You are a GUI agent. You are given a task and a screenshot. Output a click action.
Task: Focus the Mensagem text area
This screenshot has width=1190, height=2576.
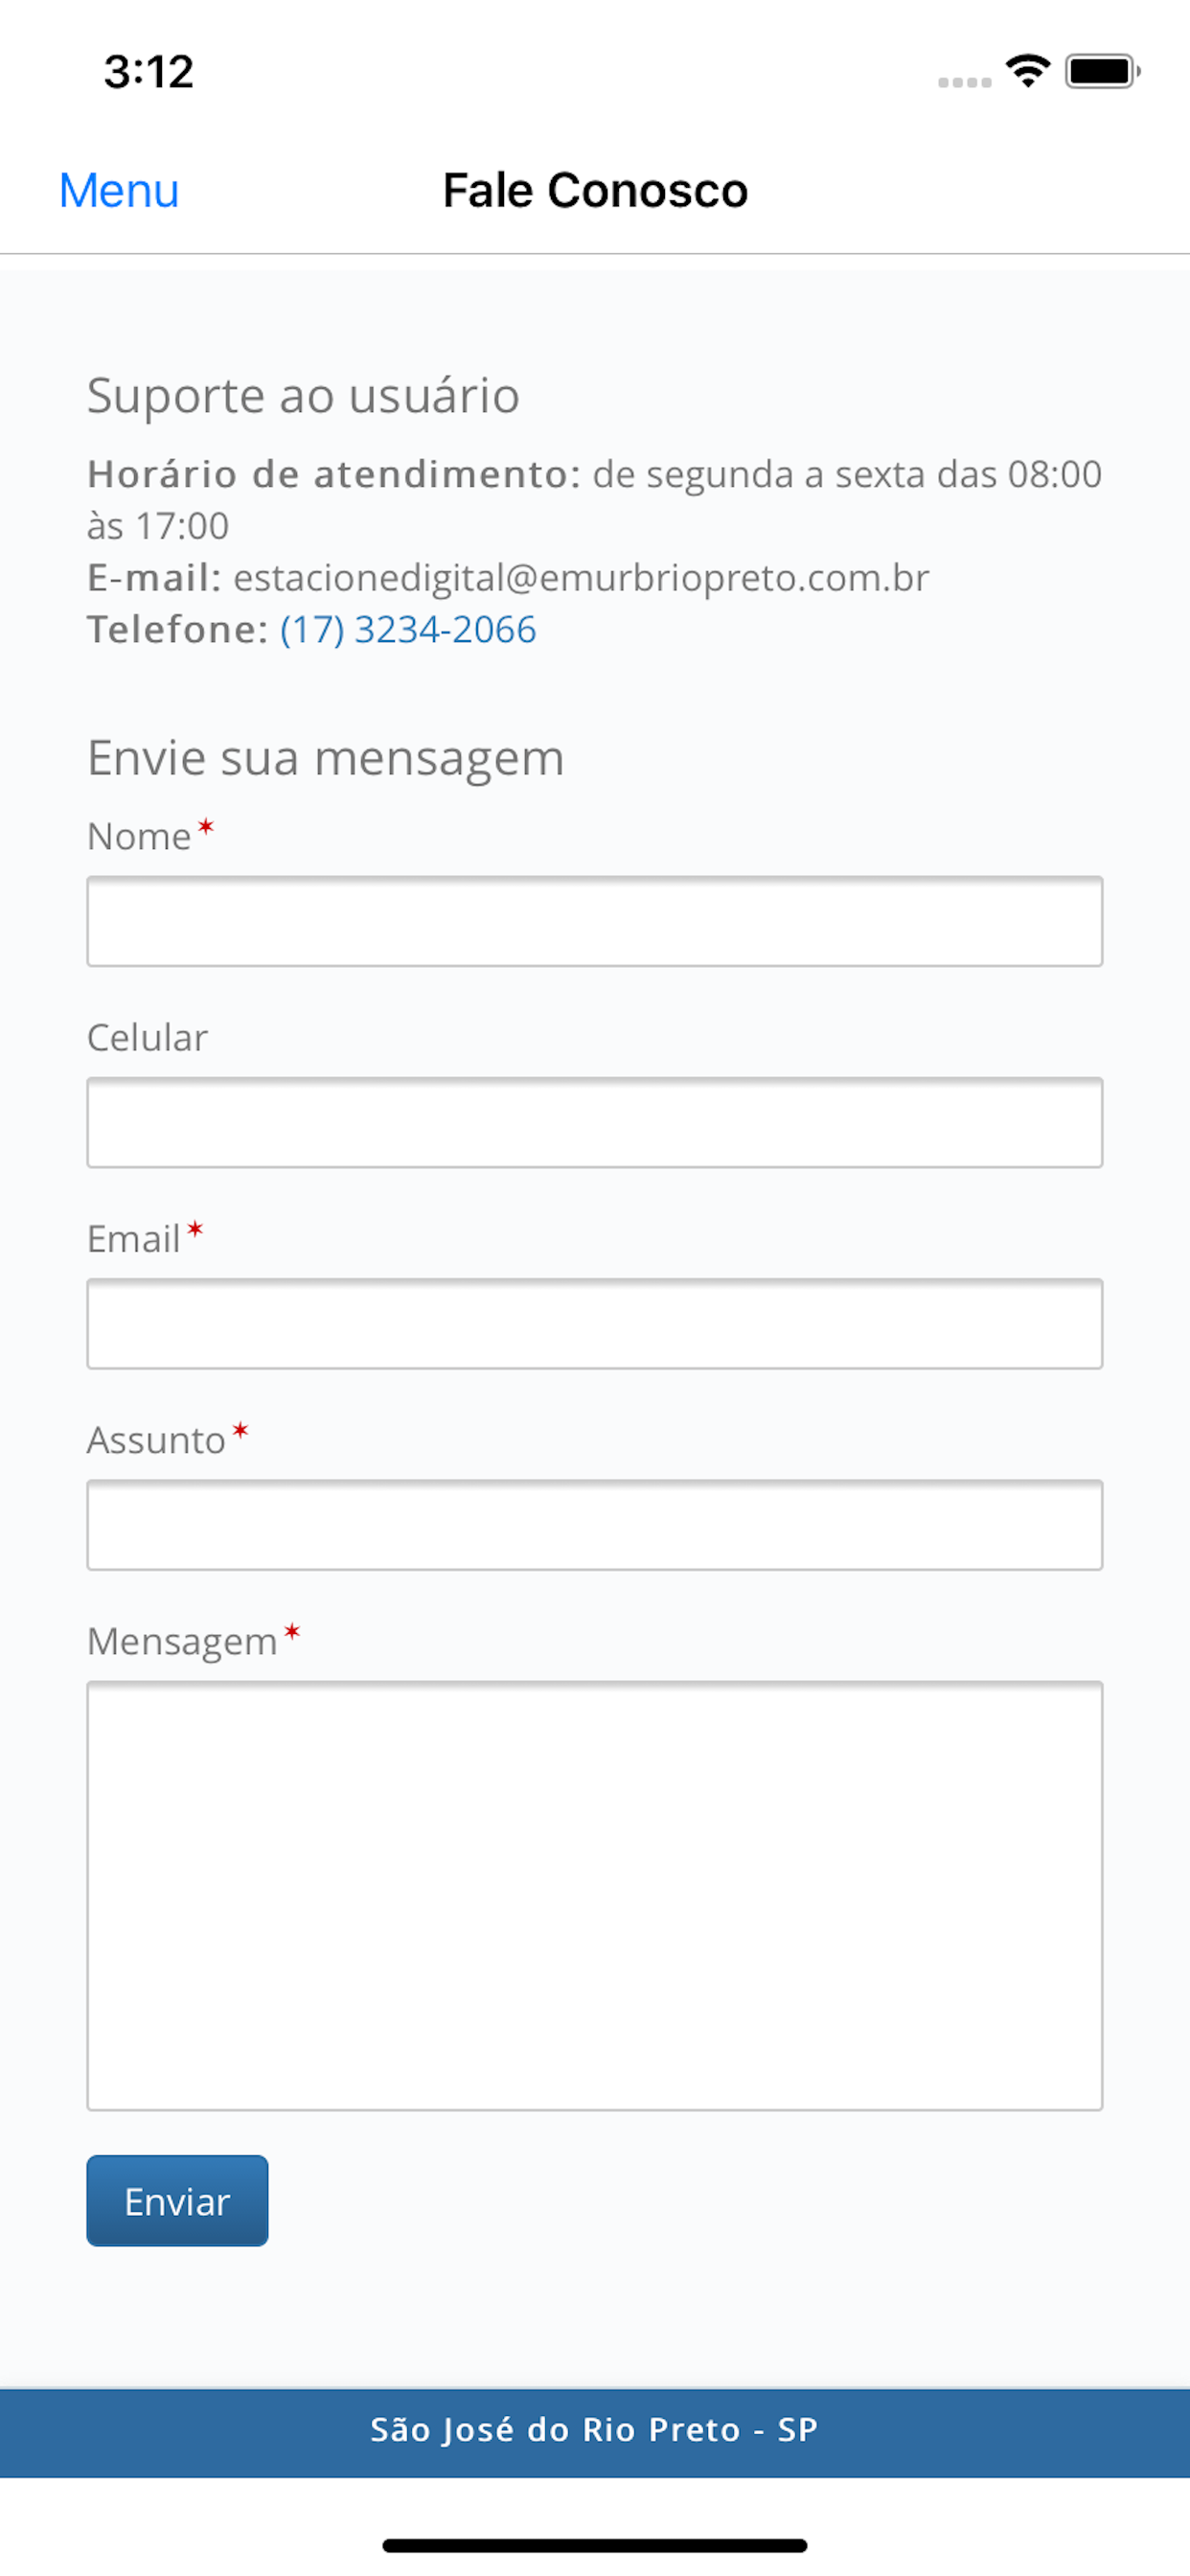[x=595, y=1895]
